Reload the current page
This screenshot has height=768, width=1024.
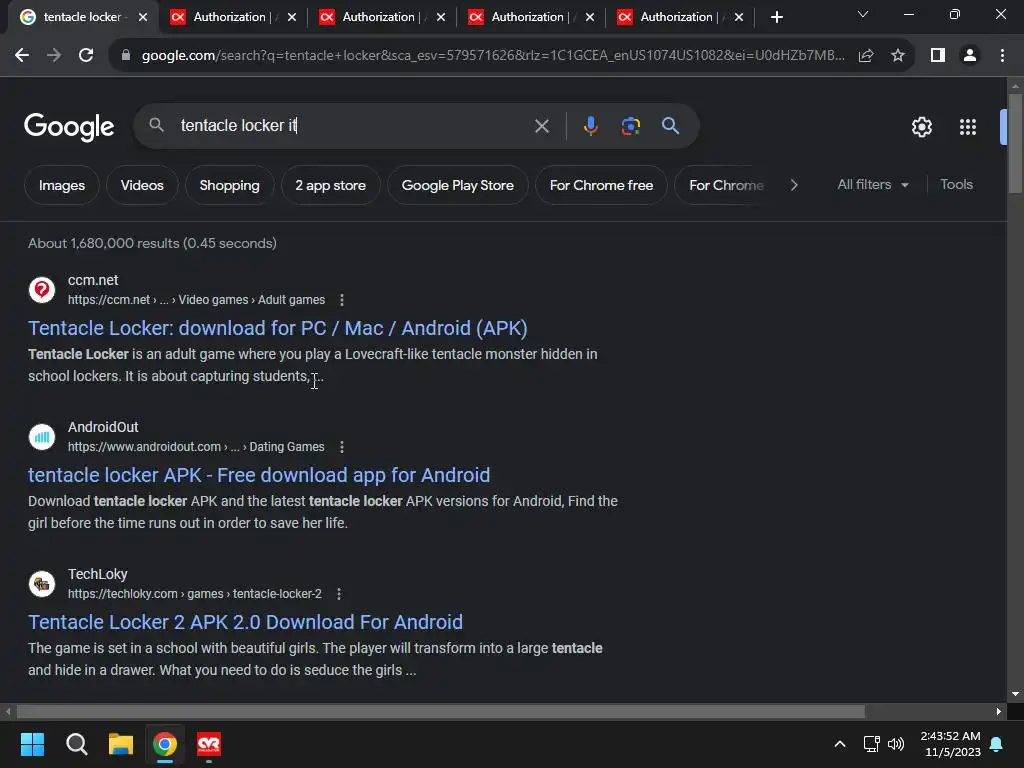point(86,56)
